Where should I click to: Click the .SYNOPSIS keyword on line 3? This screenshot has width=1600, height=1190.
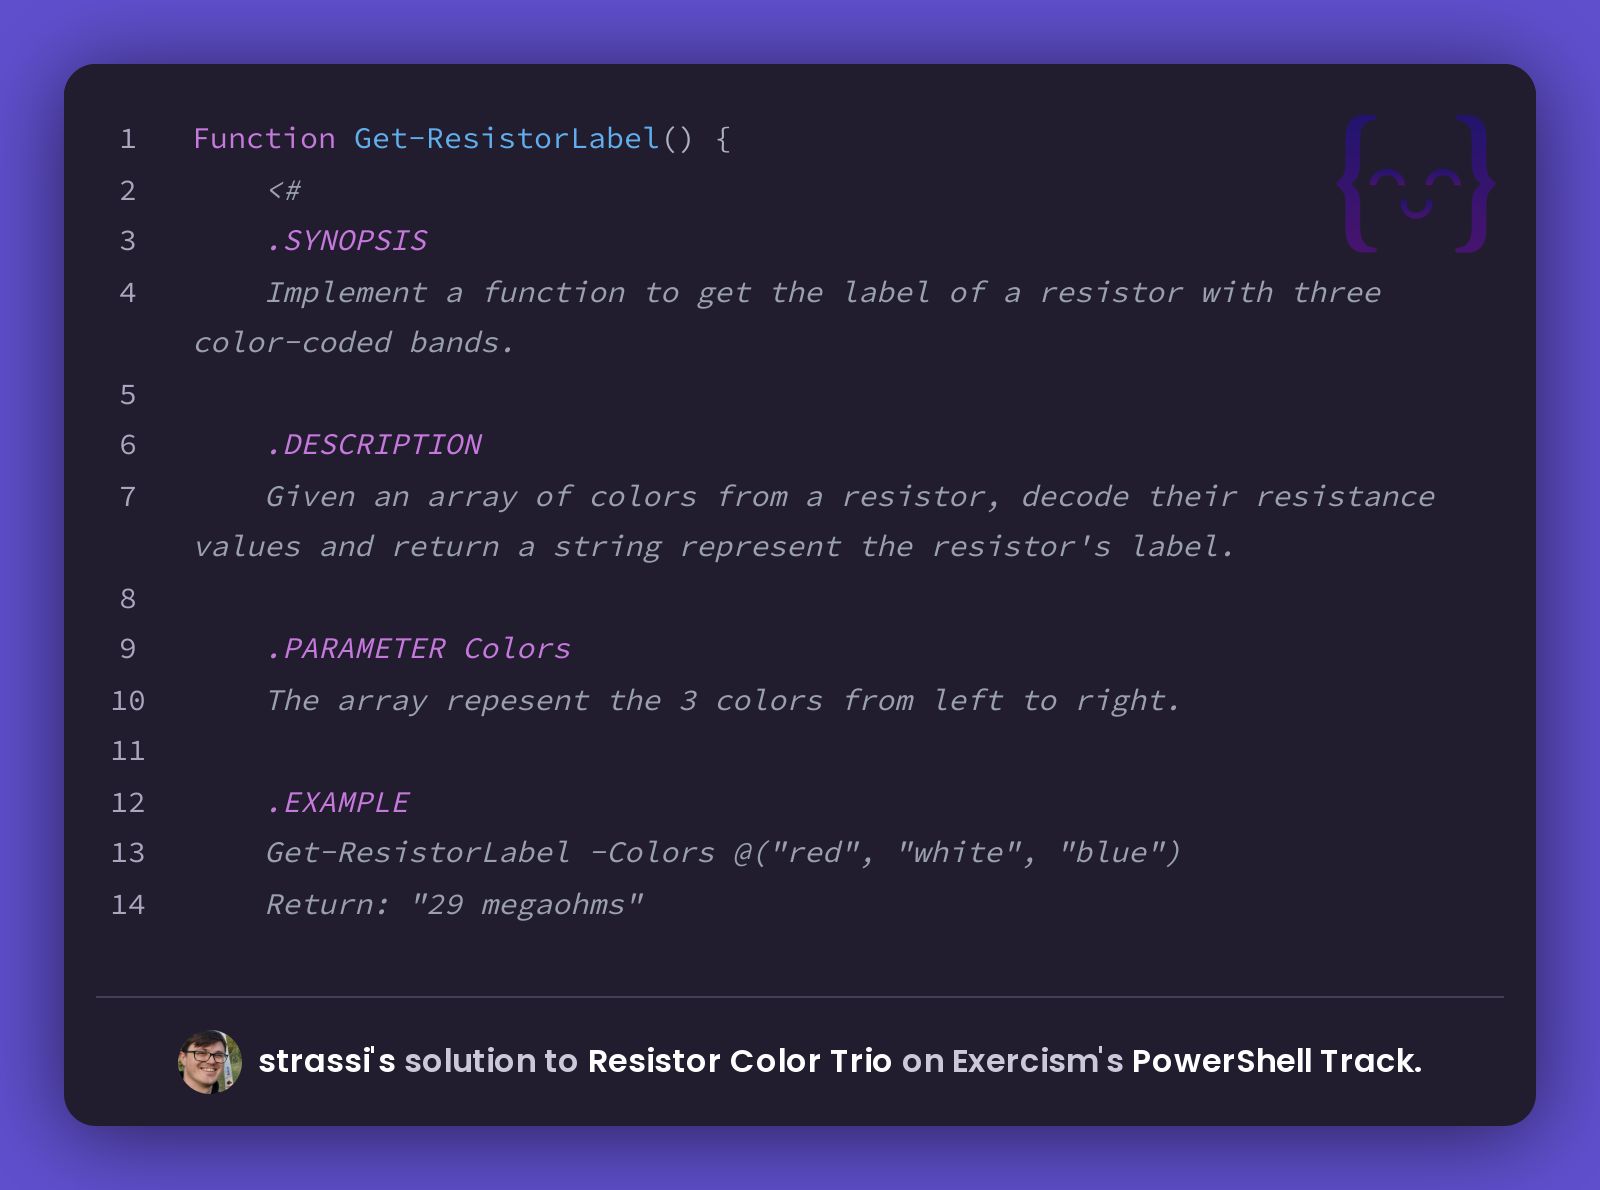[x=346, y=241]
